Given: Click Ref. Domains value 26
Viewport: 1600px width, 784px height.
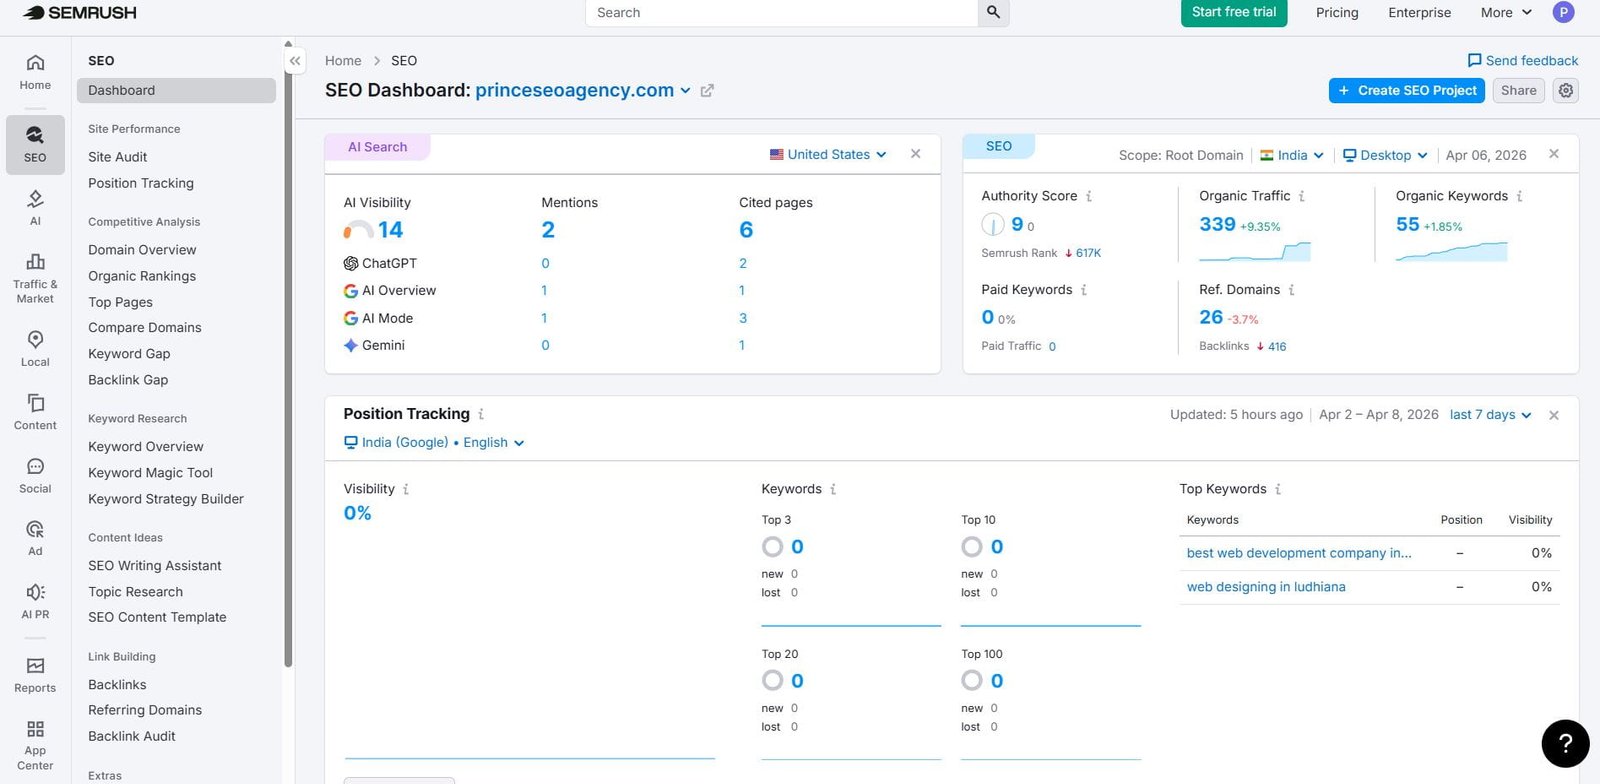Looking at the screenshot, I should pos(1211,317).
